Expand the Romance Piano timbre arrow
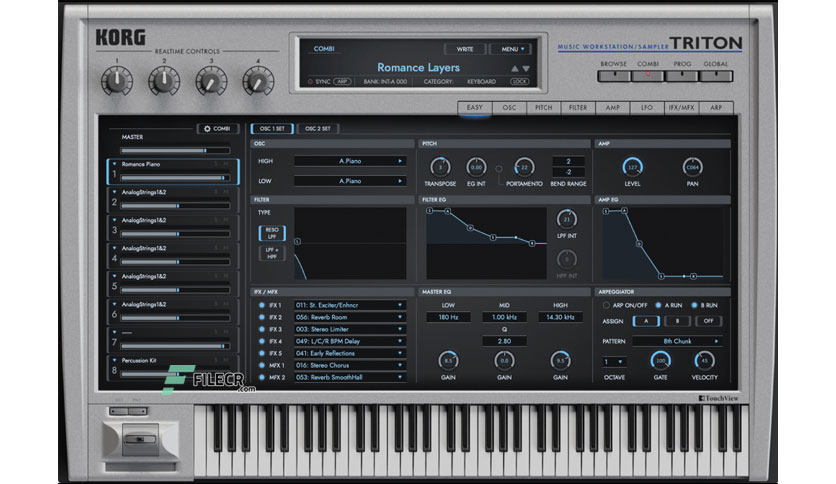This screenshot has width=836, height=484. coord(114,164)
